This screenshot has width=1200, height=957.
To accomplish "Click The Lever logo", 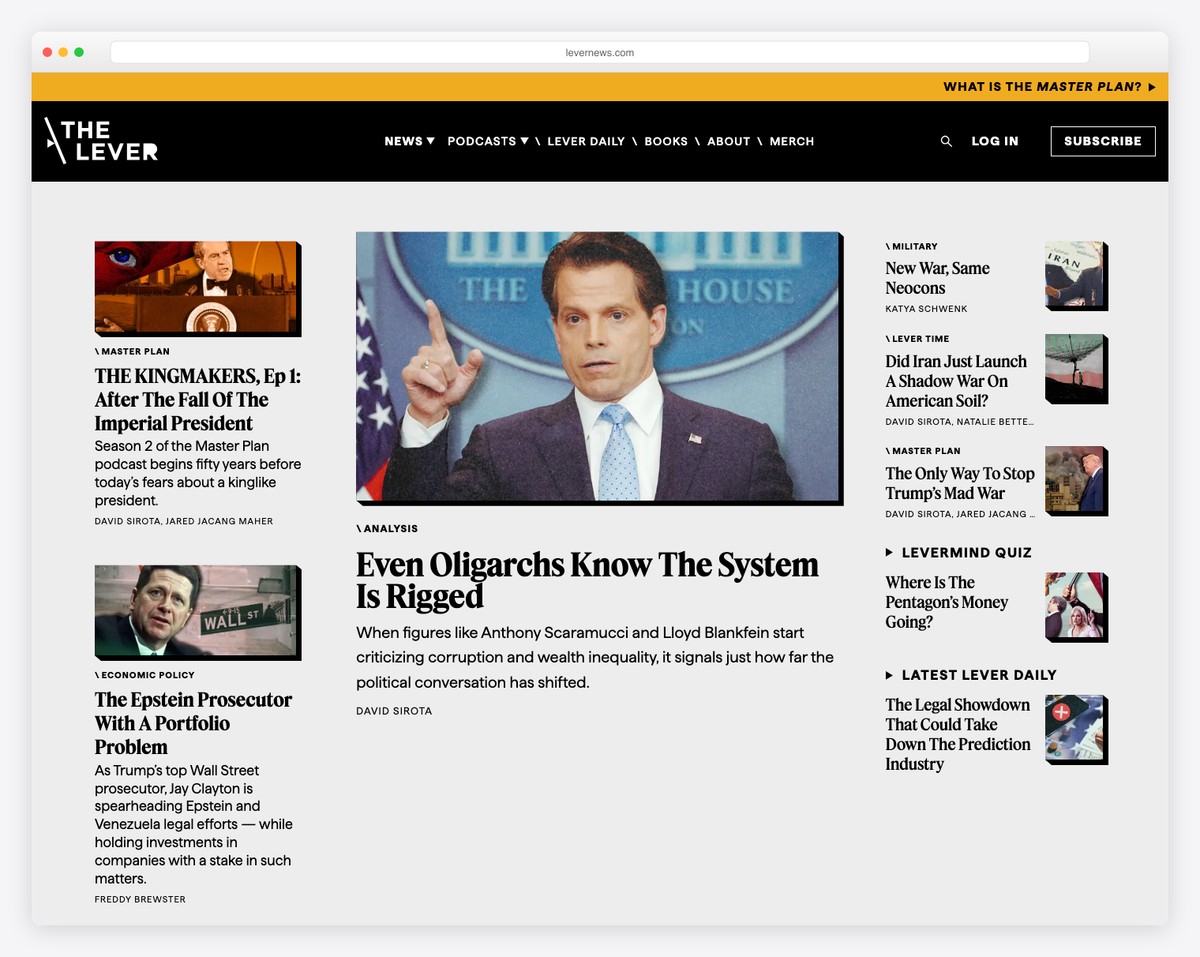I will (102, 141).
